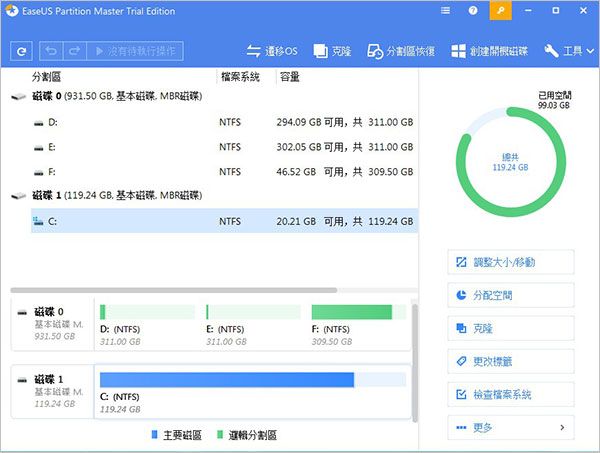
Task: Click the 檢查檔案系統 check file system button
Action: [511, 394]
